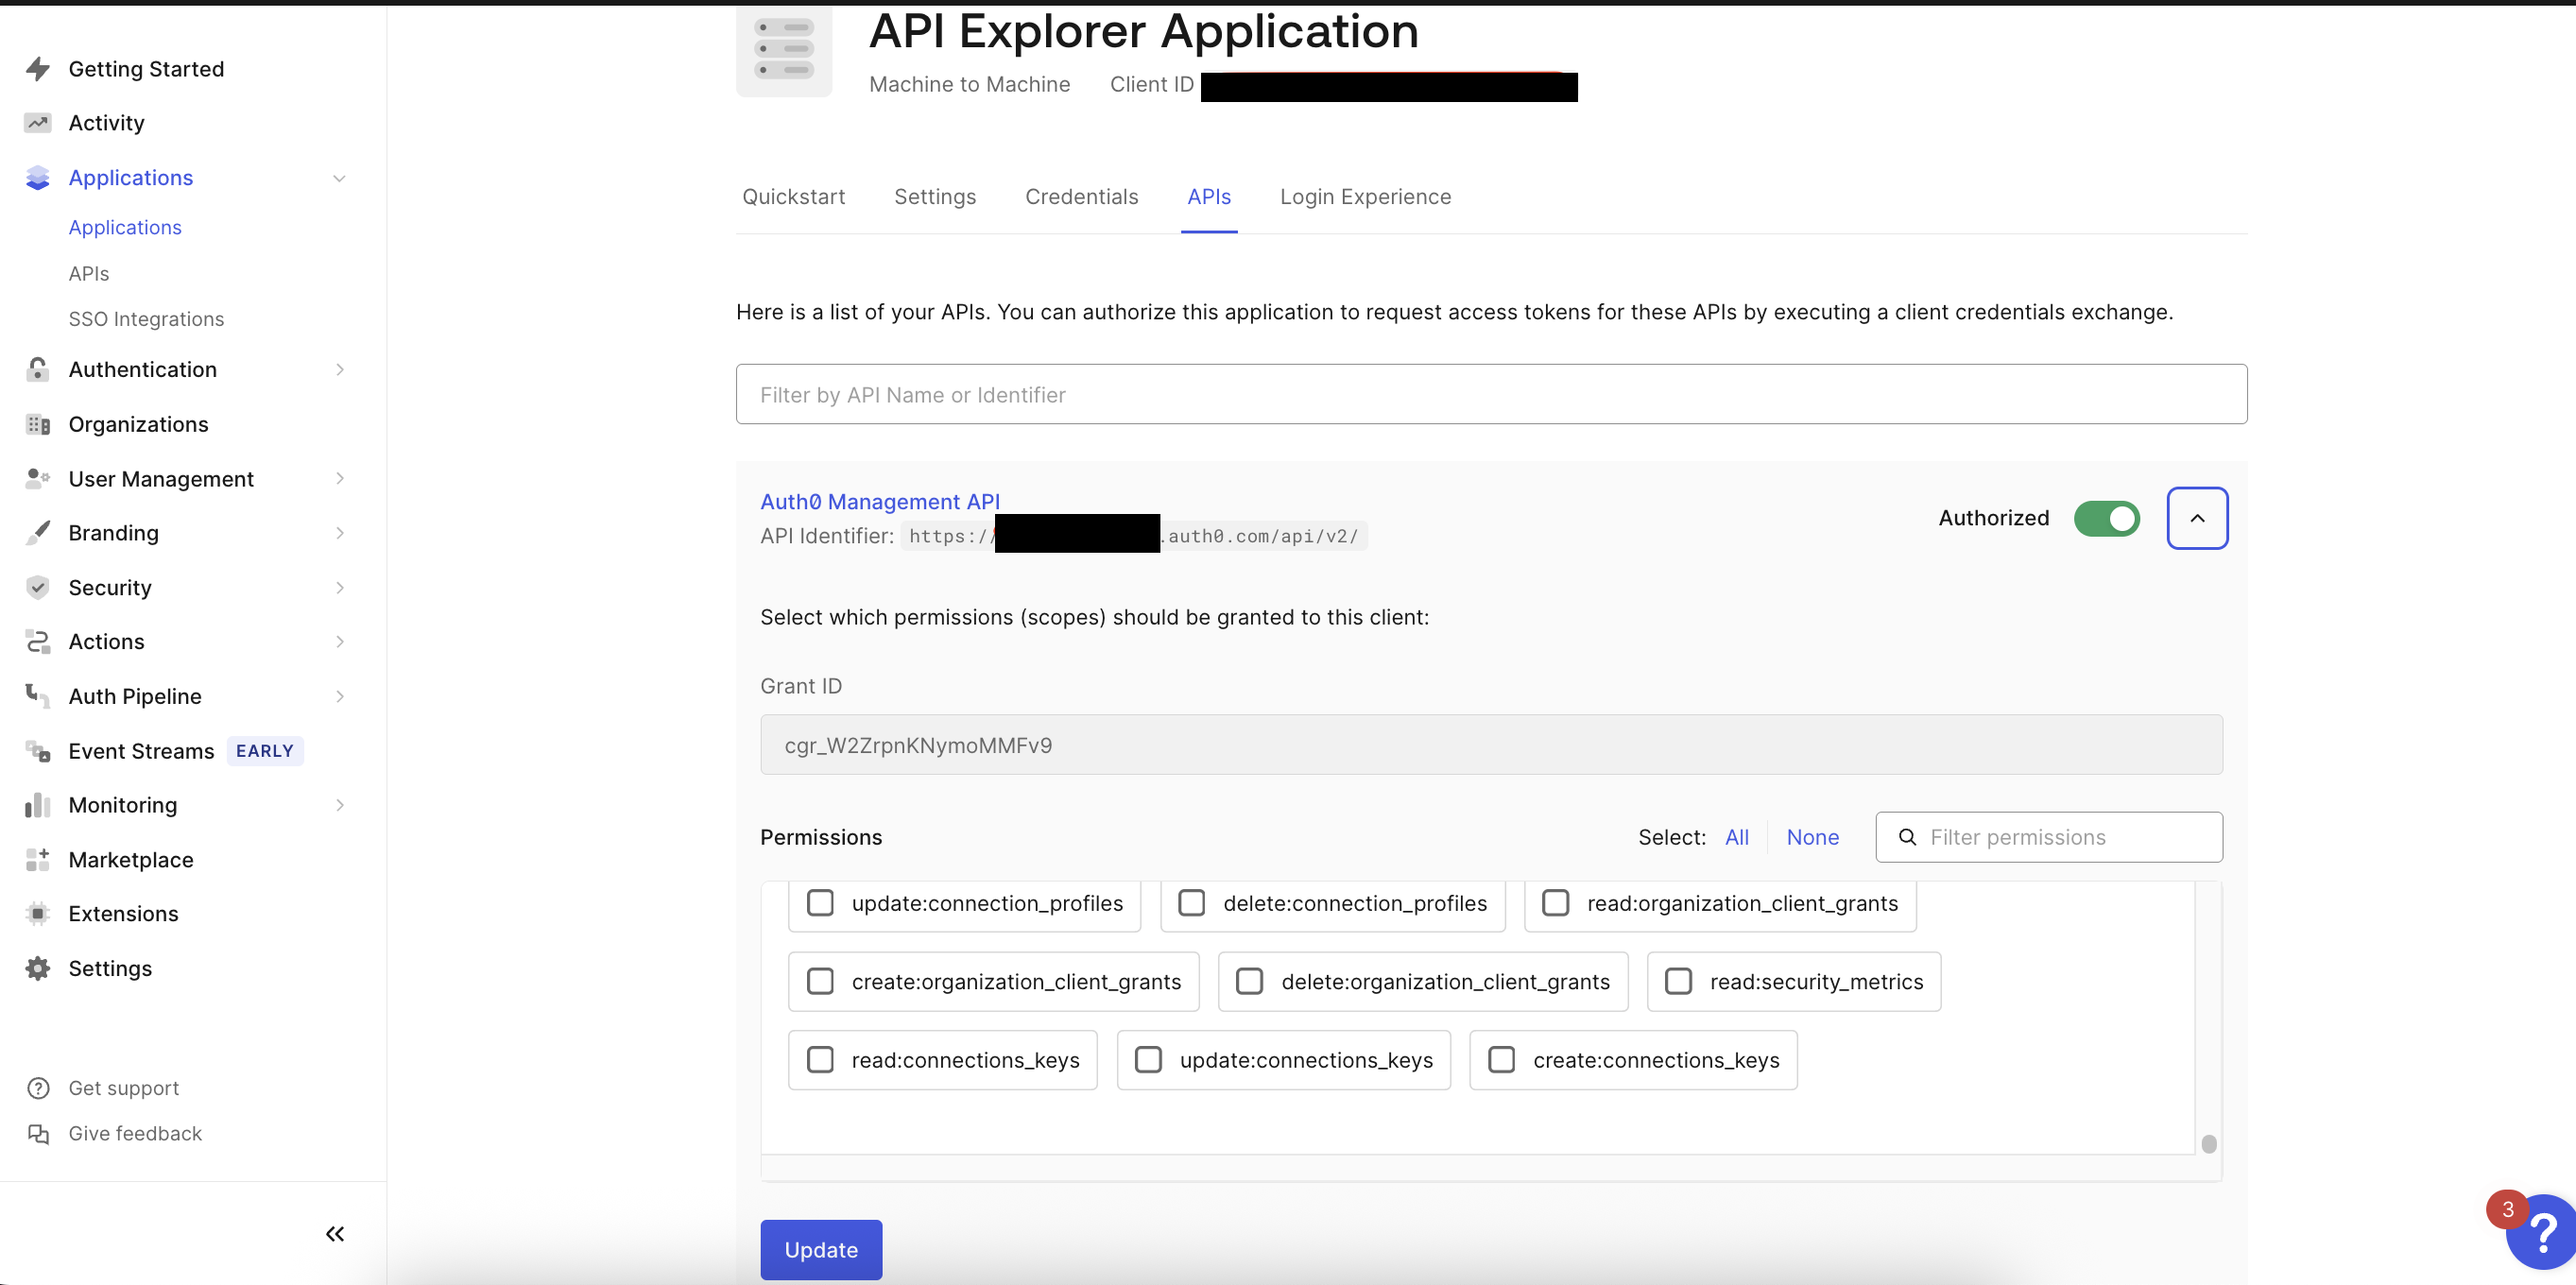Viewport: 2576px width, 1285px height.
Task: Click the EARLY badge next to Event Streams
Action: tap(265, 751)
